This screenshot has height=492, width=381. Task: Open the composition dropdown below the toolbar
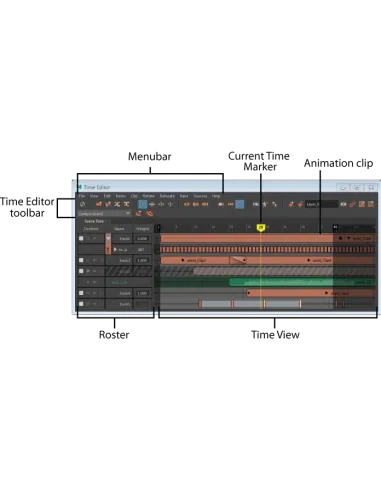coord(104,214)
